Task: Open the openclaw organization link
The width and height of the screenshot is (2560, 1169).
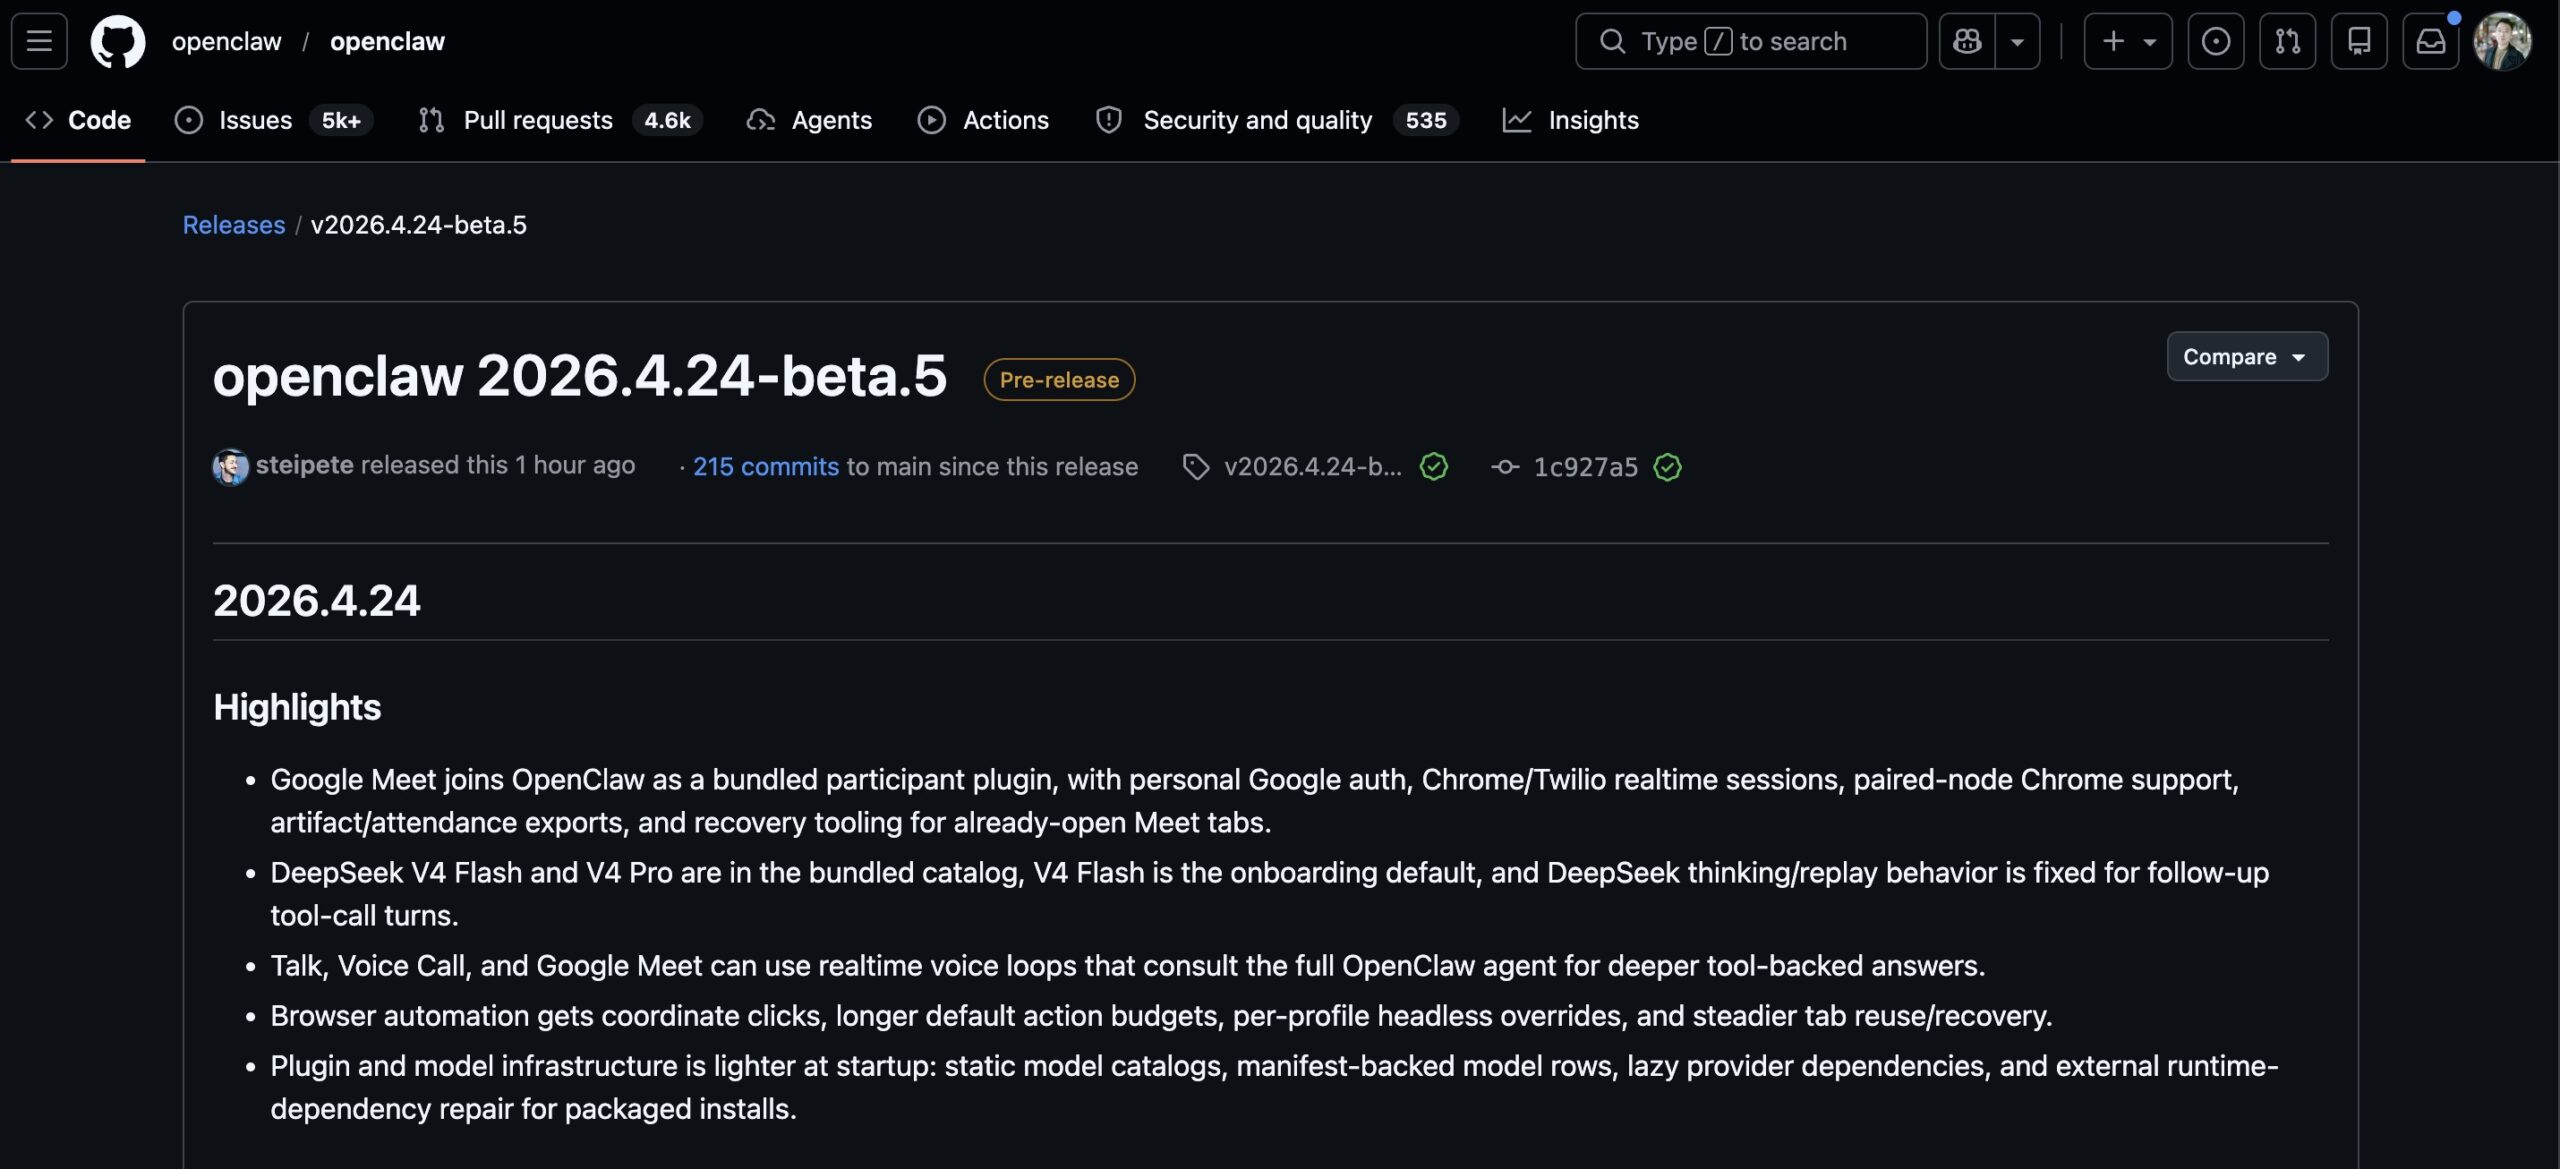Action: tap(227, 41)
